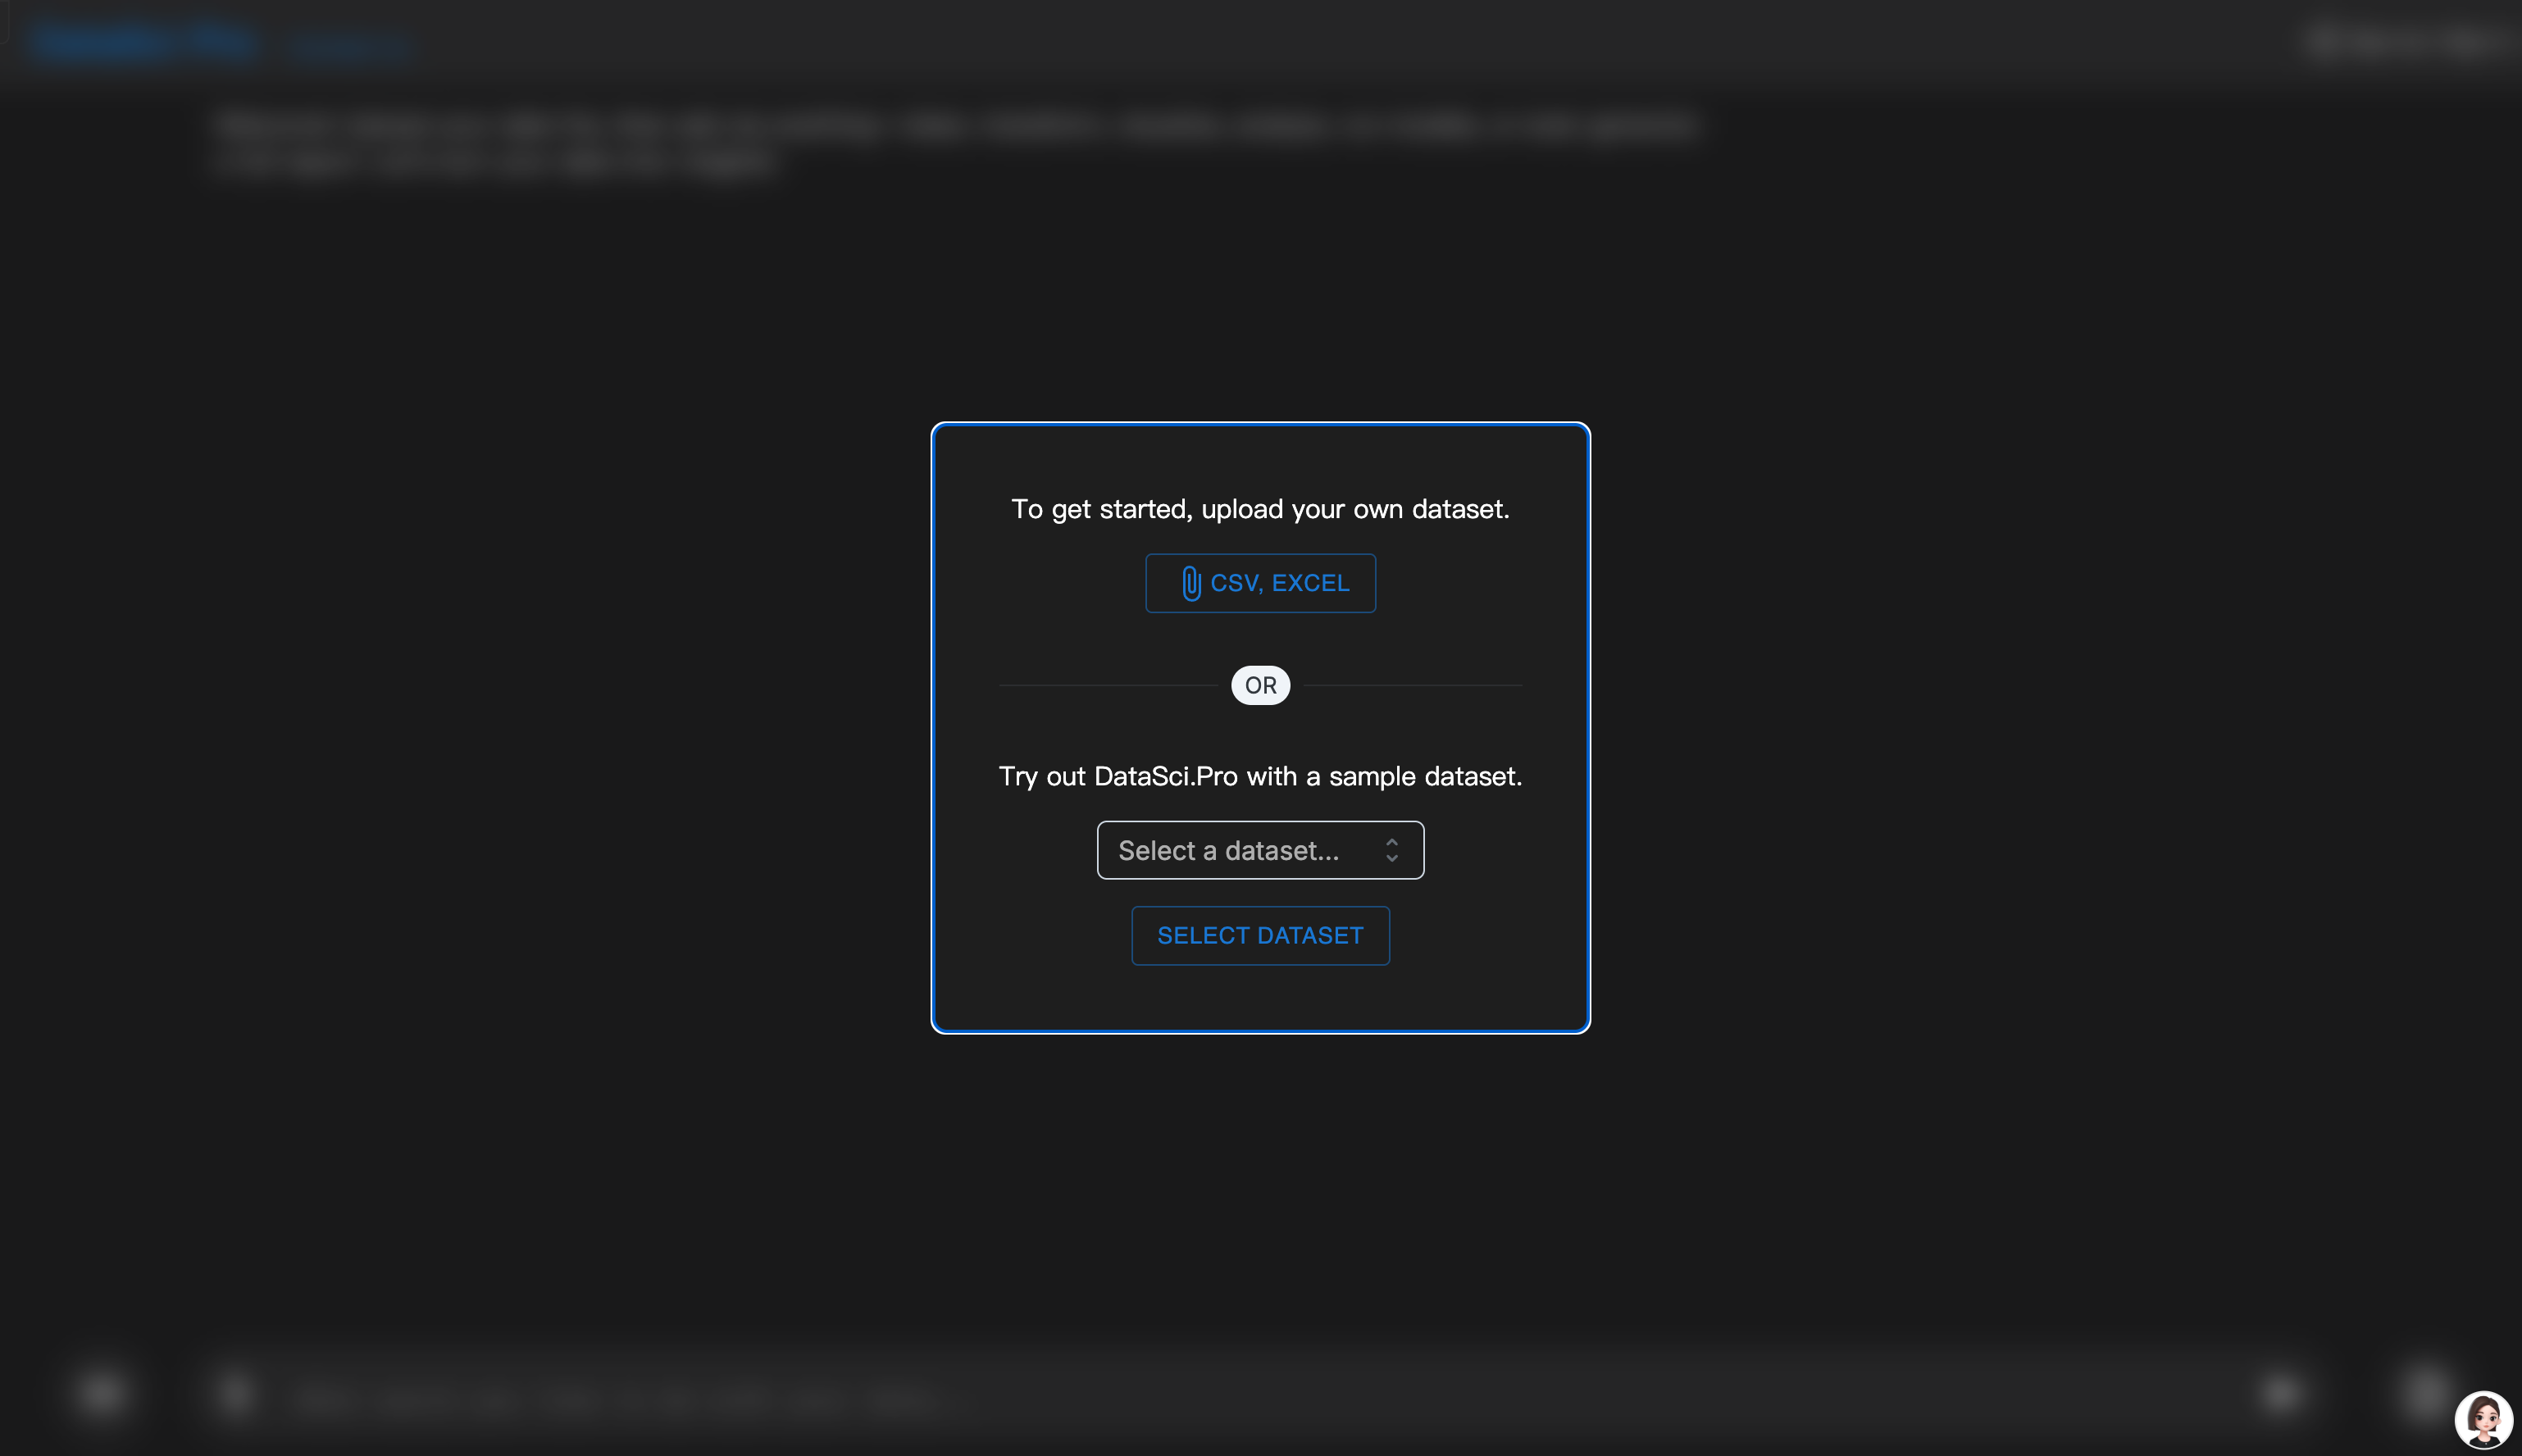Open the 'Select a dataset...' dropdown
This screenshot has height=1456, width=2522.
click(1260, 850)
